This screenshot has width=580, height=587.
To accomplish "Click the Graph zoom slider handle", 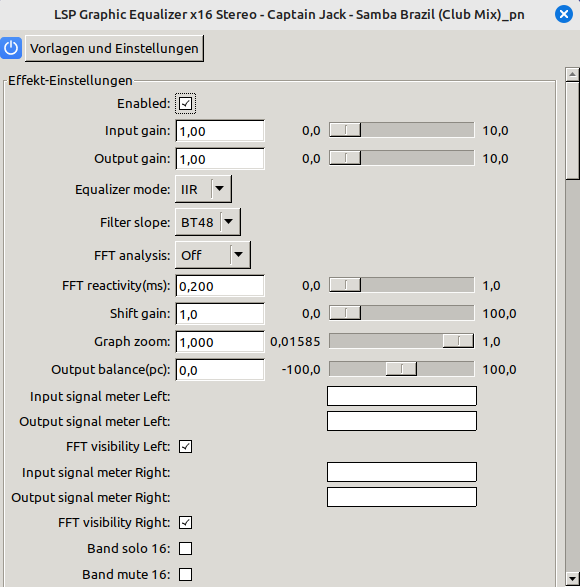I will tap(458, 341).
